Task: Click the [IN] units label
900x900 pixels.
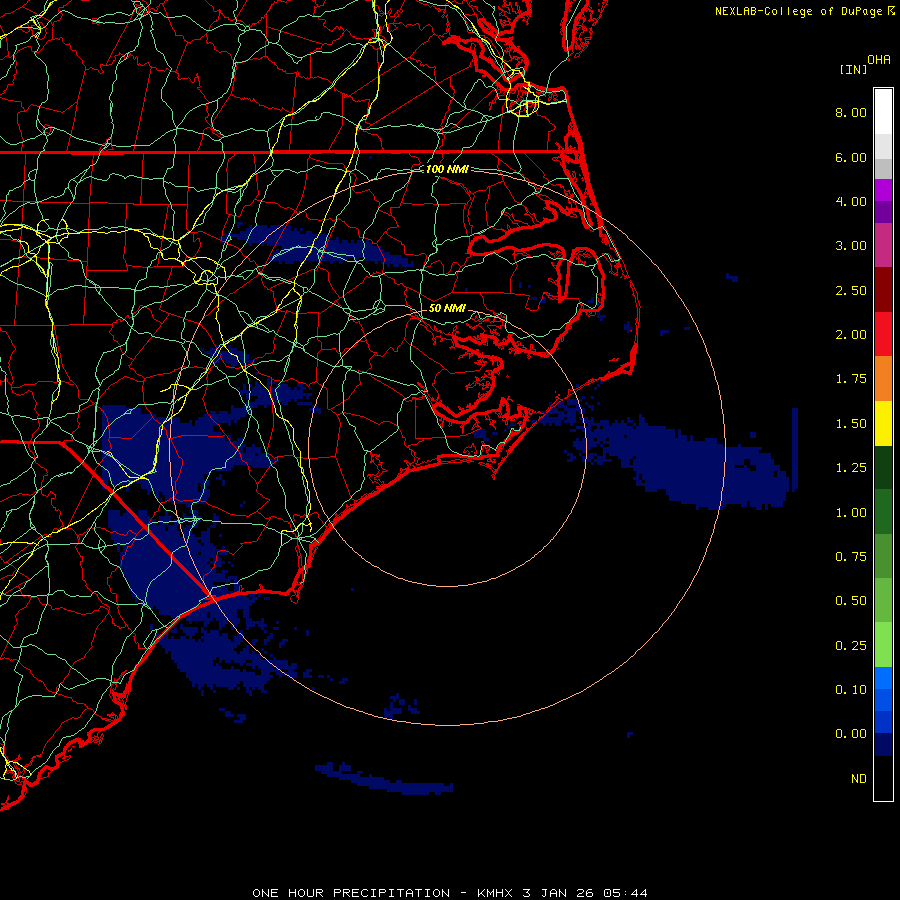Action: pyautogui.click(x=853, y=69)
